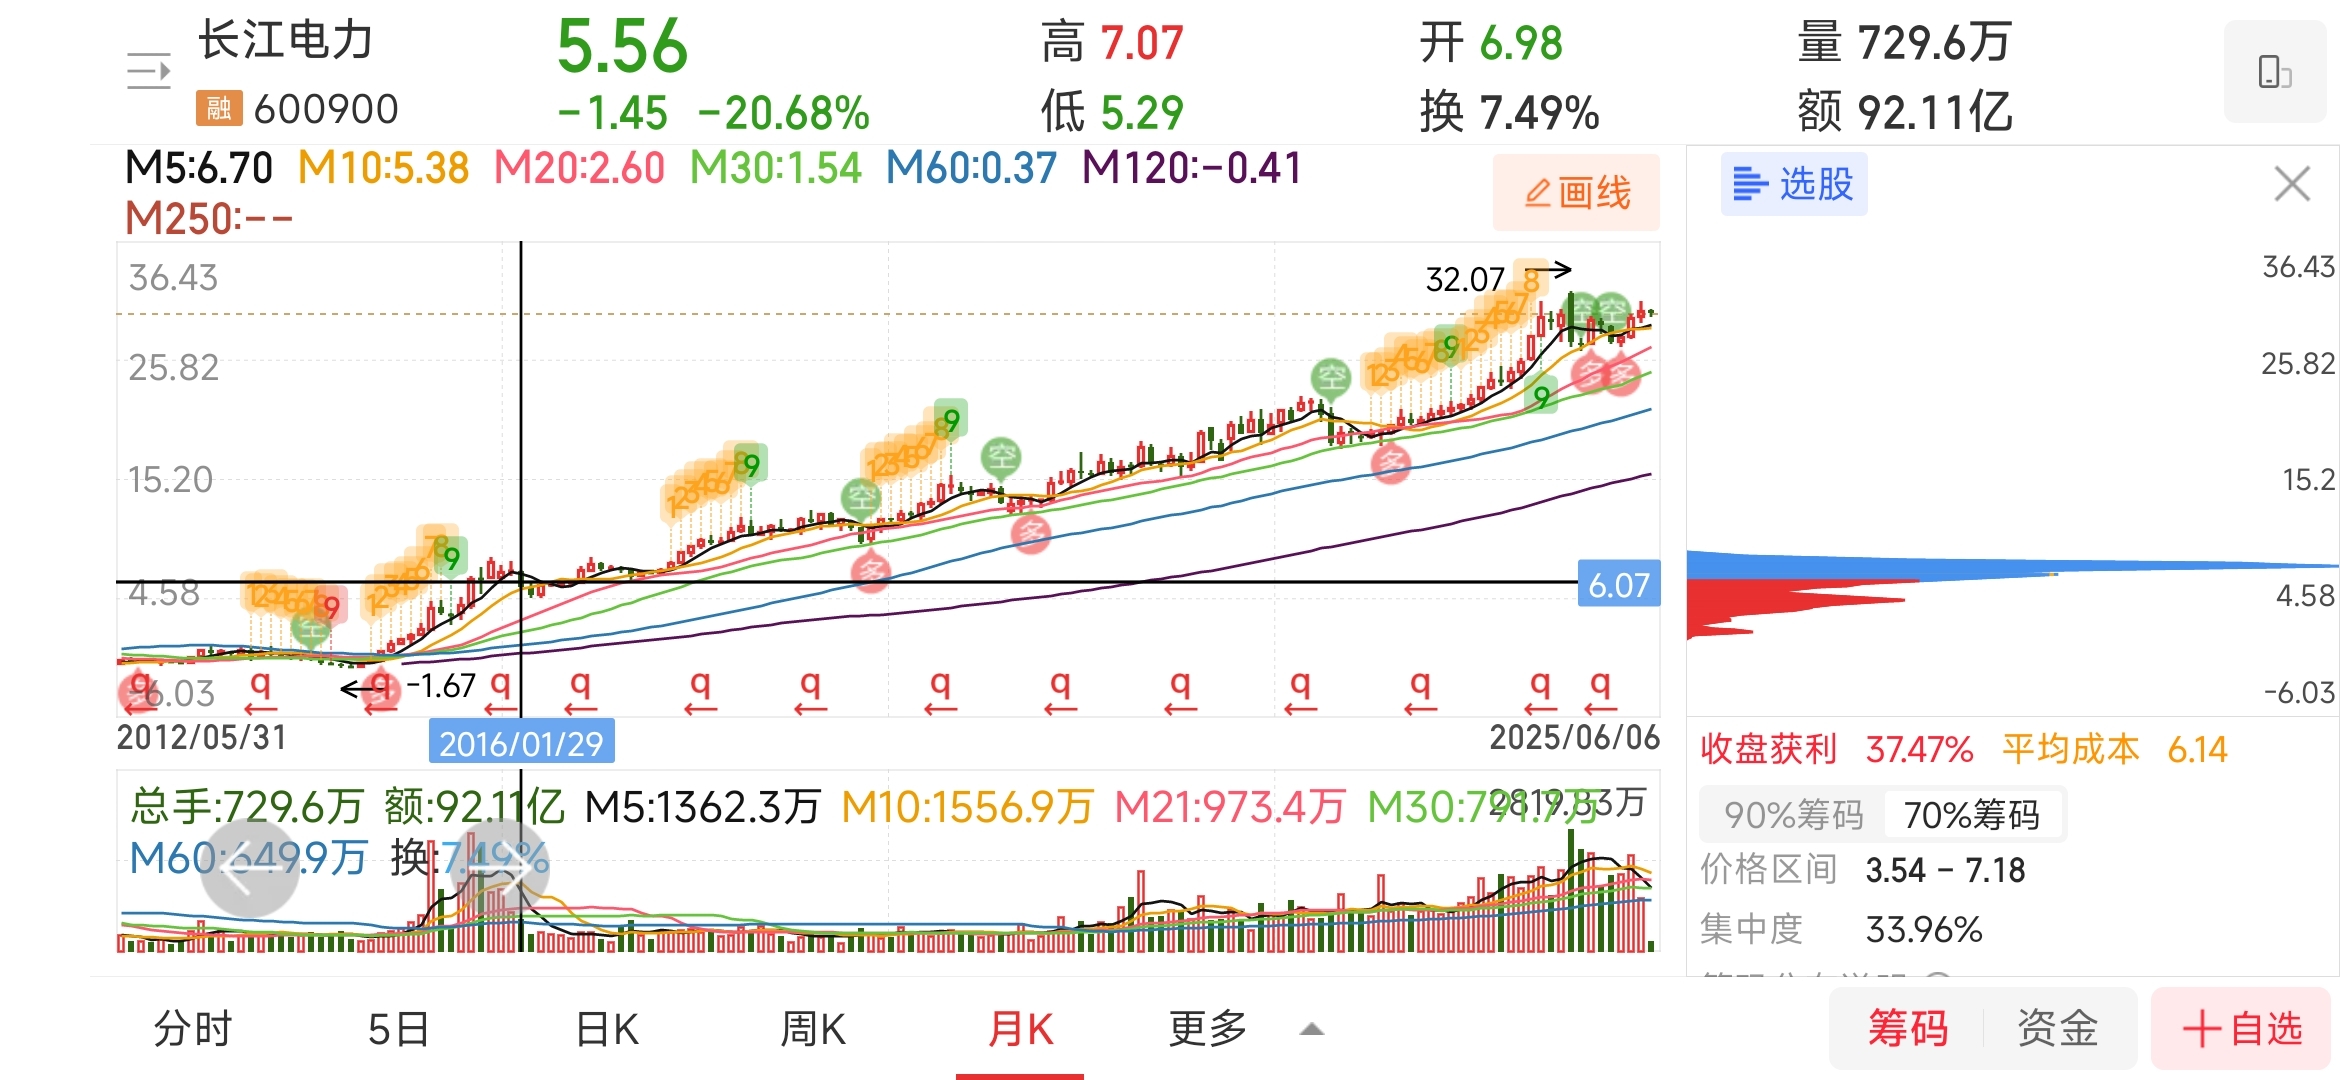This screenshot has height=1080, width=2340.
Task: Tap the 32.07 high price marker
Action: point(1464,279)
